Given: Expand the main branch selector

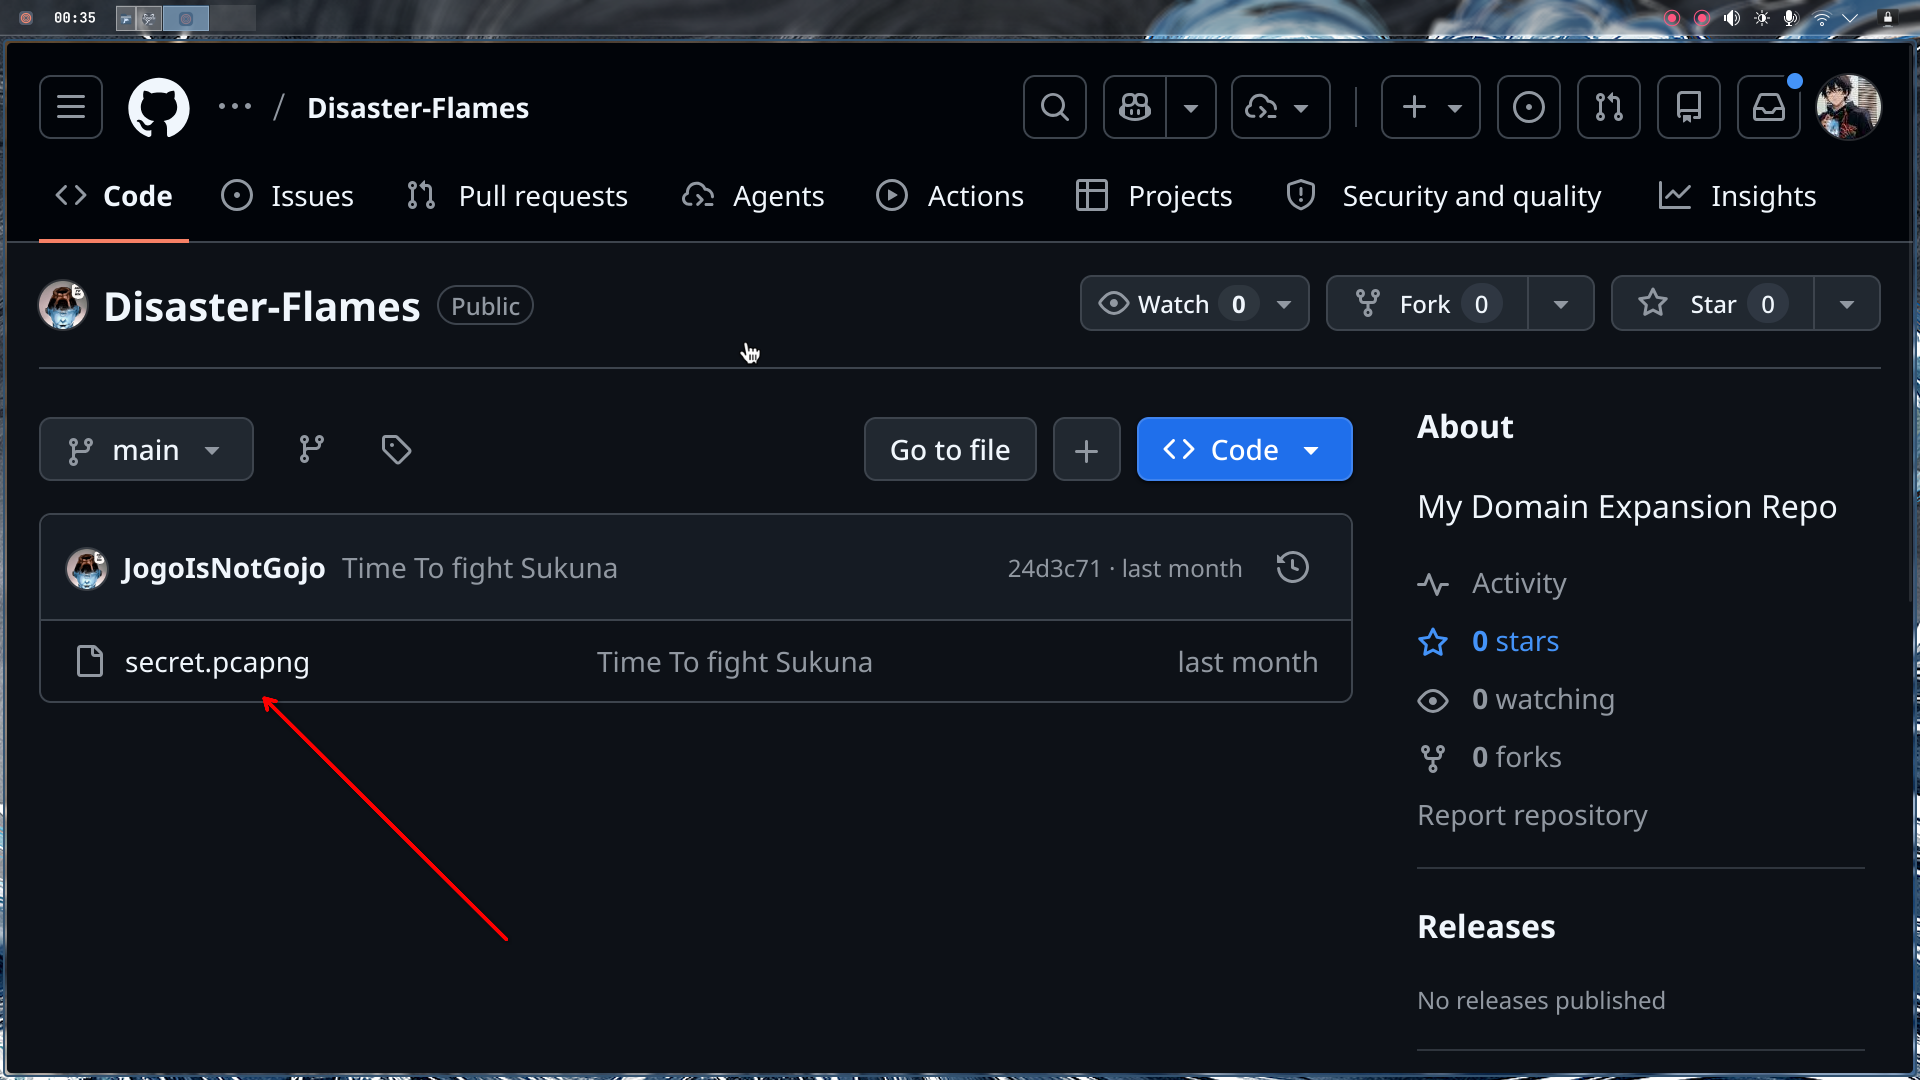Looking at the screenshot, I should (x=146, y=449).
